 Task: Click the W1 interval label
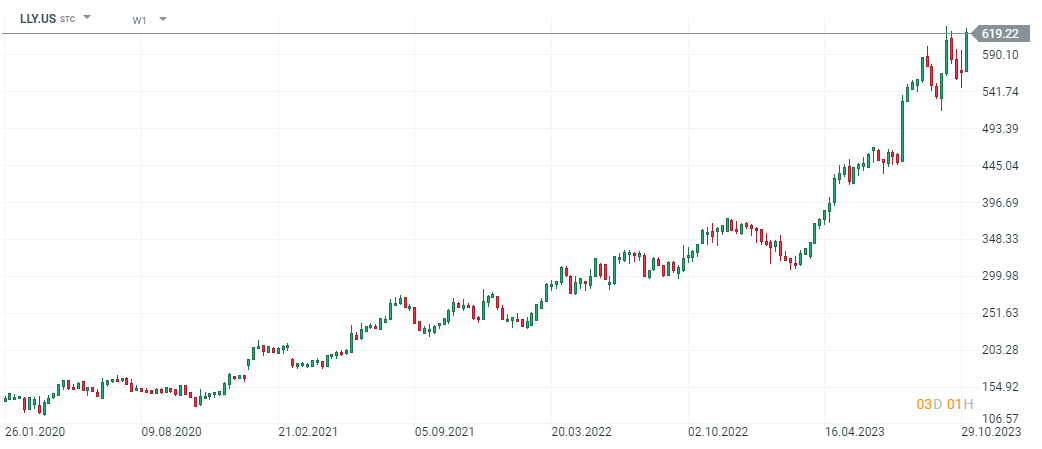pos(139,19)
